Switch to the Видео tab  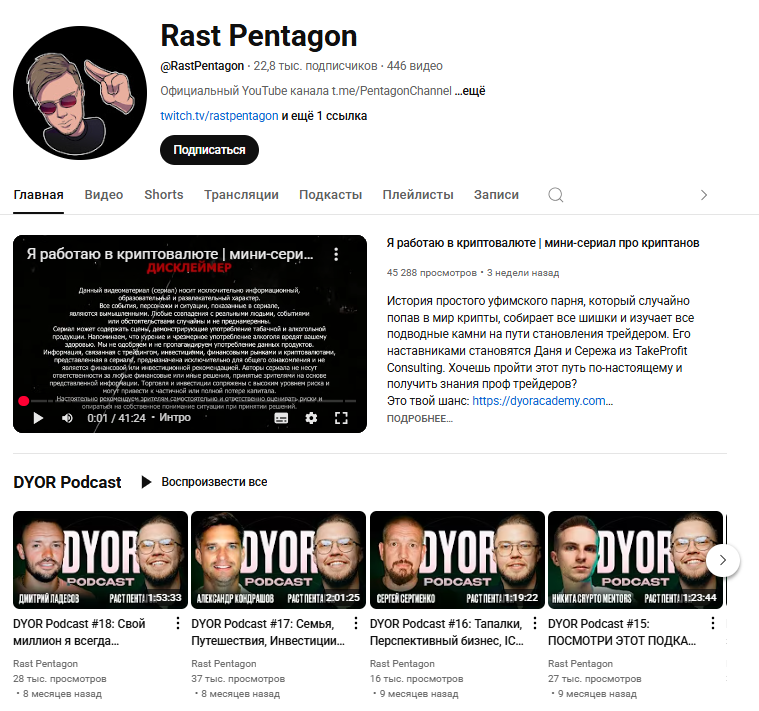[x=104, y=195]
